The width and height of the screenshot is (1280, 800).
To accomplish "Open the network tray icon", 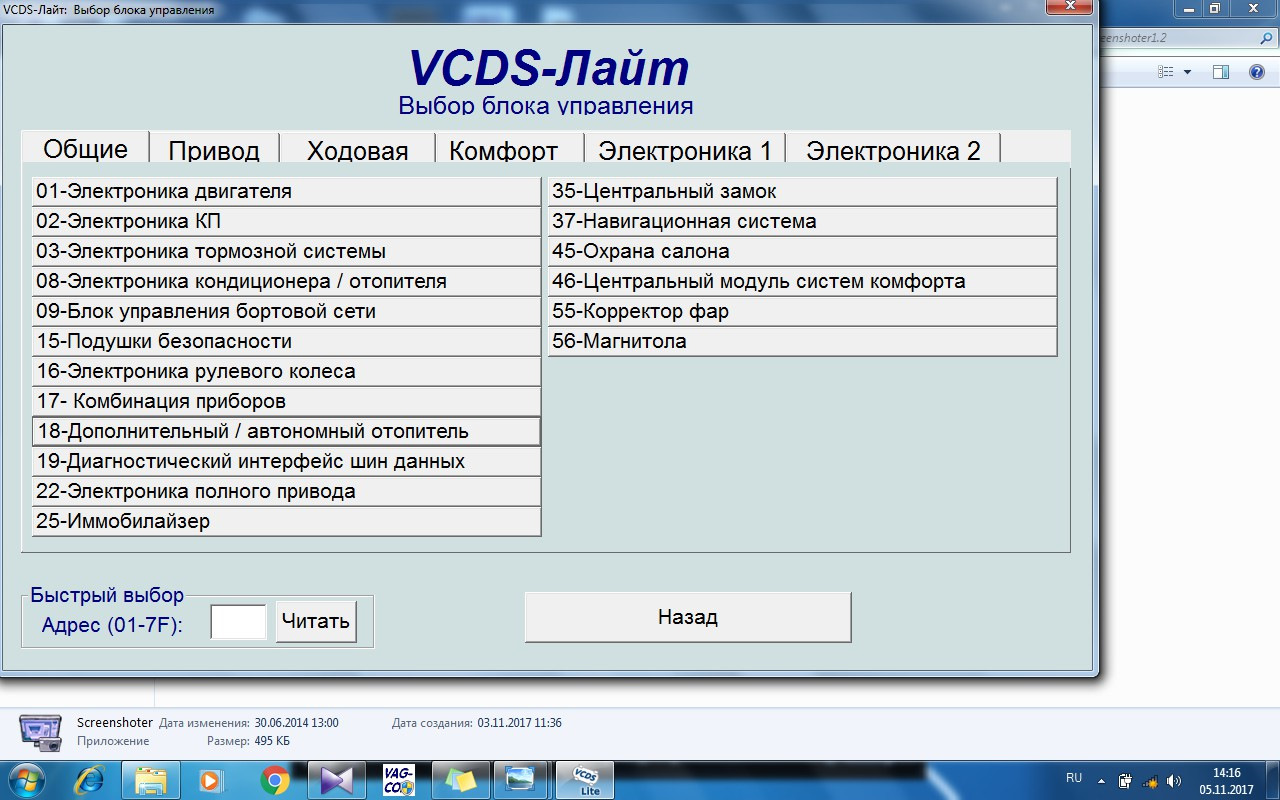I will point(1150,780).
